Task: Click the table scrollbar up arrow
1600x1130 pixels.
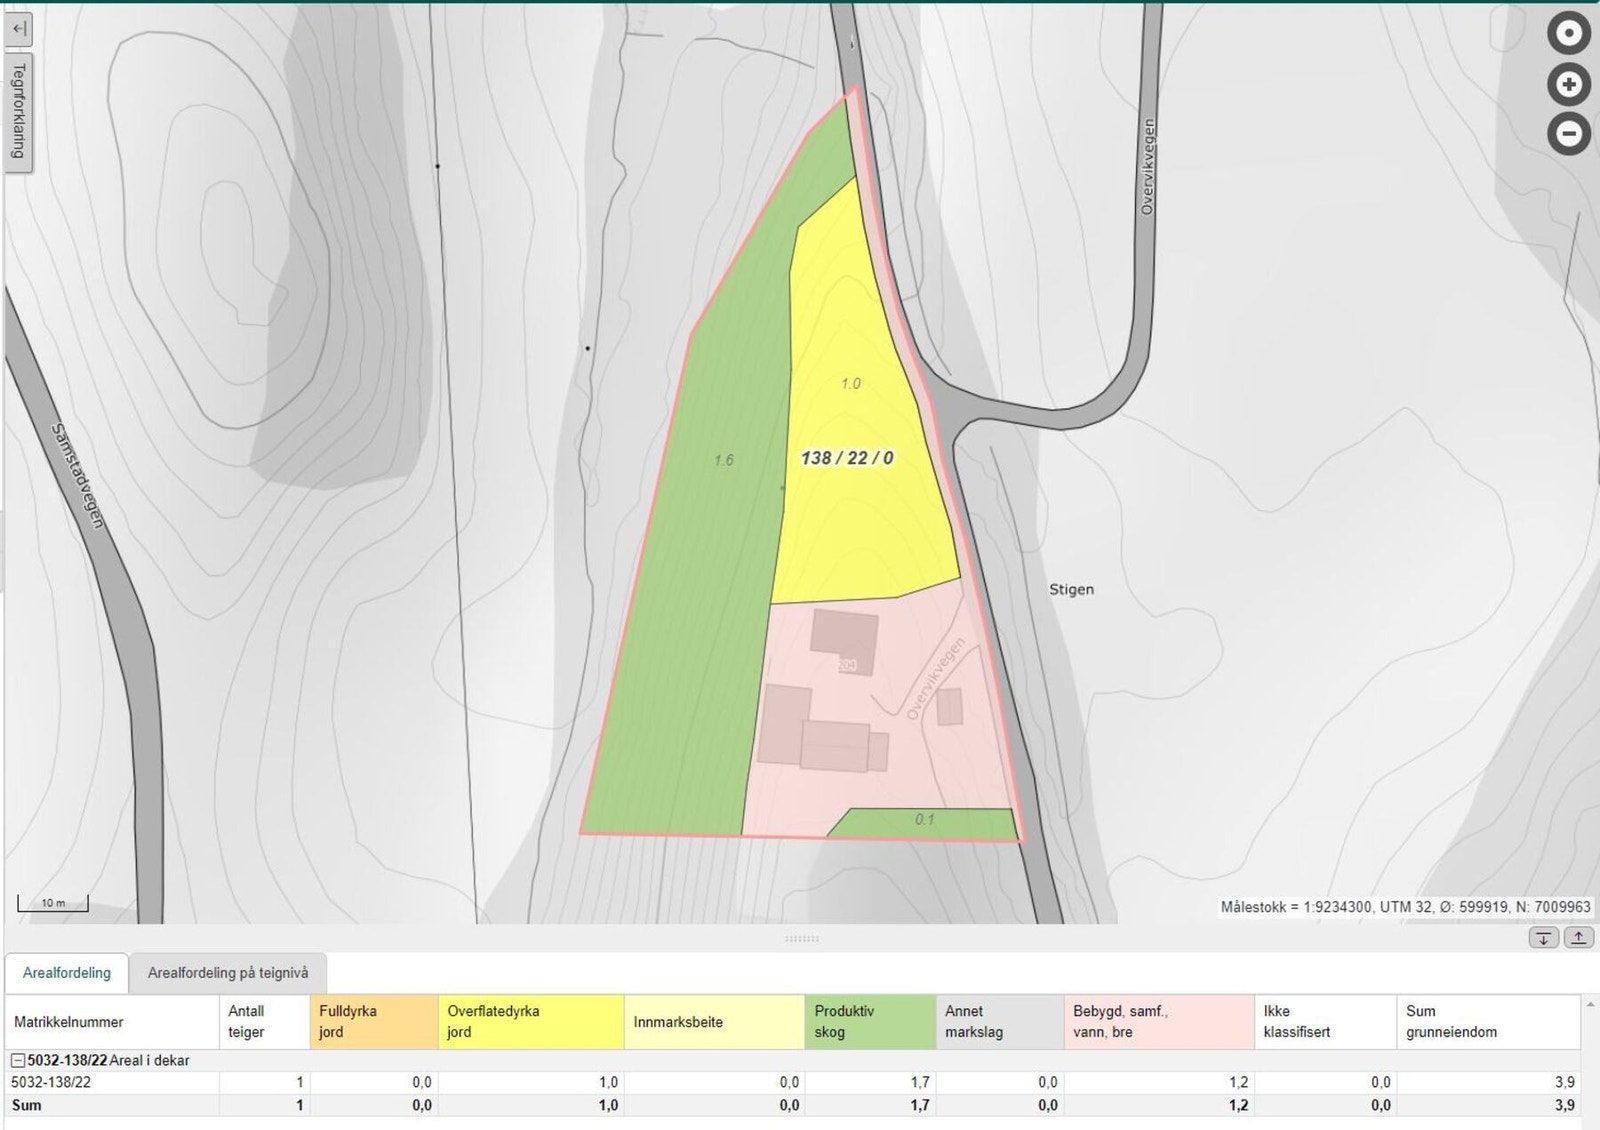Action: pyautogui.click(x=1589, y=1004)
